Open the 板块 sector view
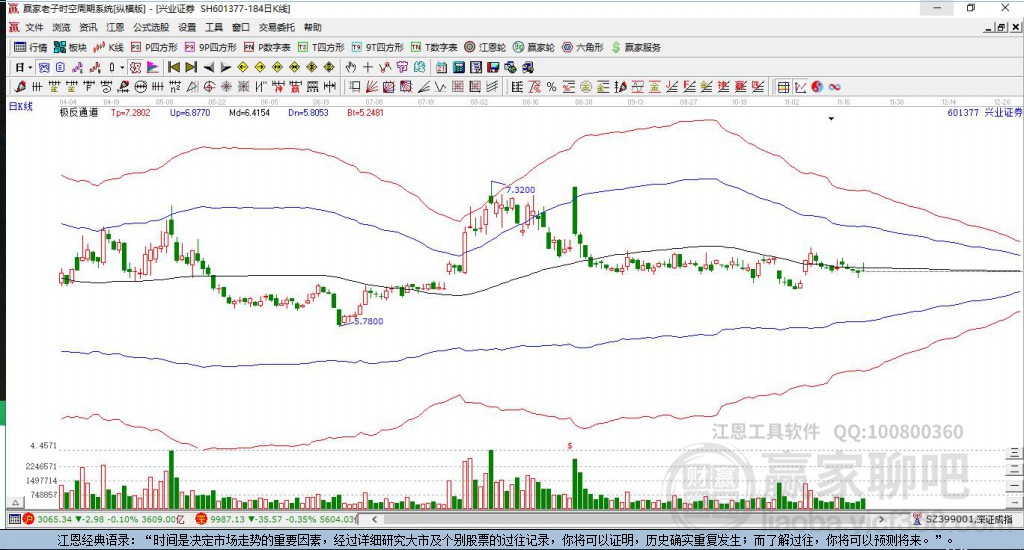Viewport: 1024px width, 550px height. coord(70,47)
